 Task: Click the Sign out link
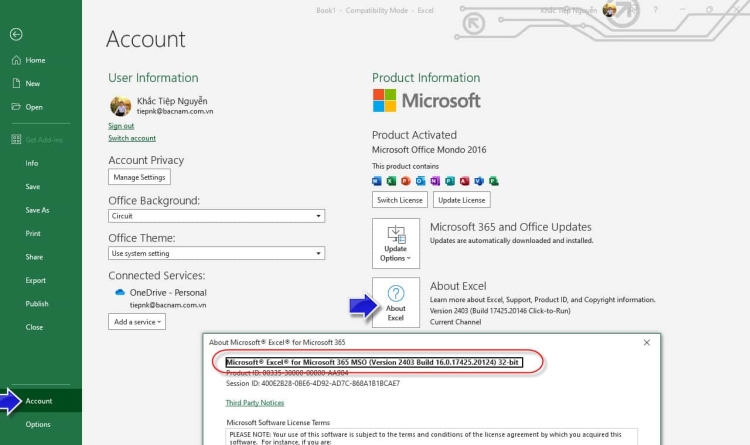[x=121, y=126]
